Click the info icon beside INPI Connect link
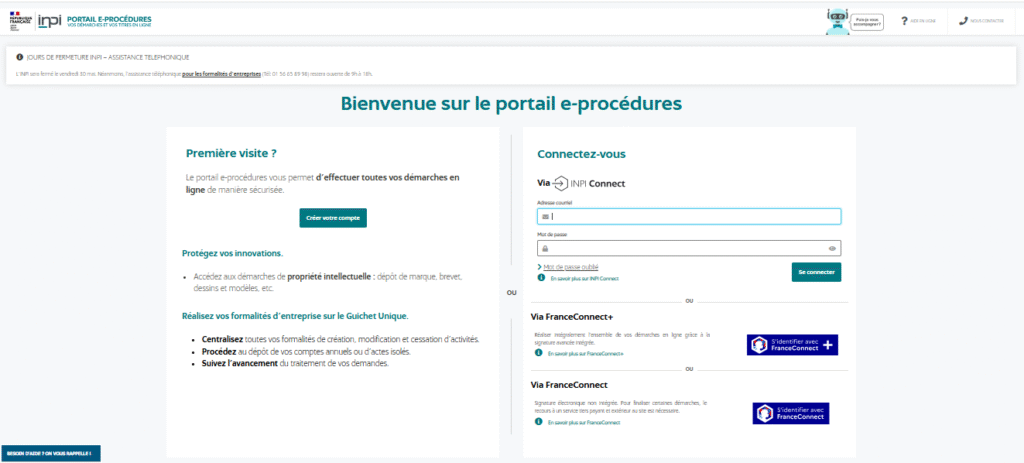The height and width of the screenshot is (463, 1024). pos(541,278)
